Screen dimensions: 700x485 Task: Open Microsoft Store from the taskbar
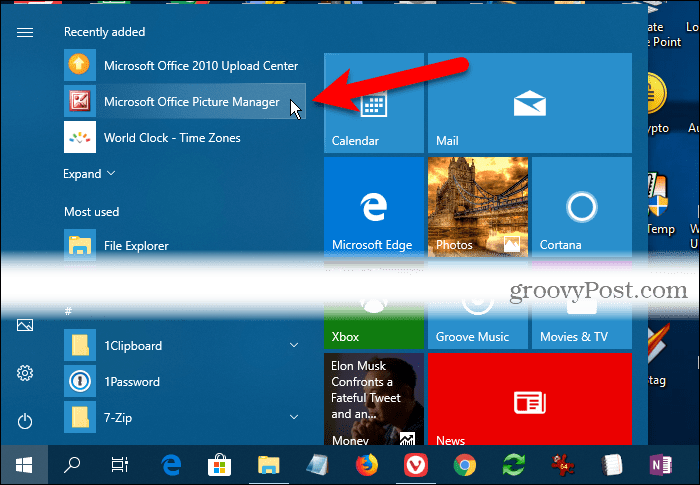click(219, 465)
